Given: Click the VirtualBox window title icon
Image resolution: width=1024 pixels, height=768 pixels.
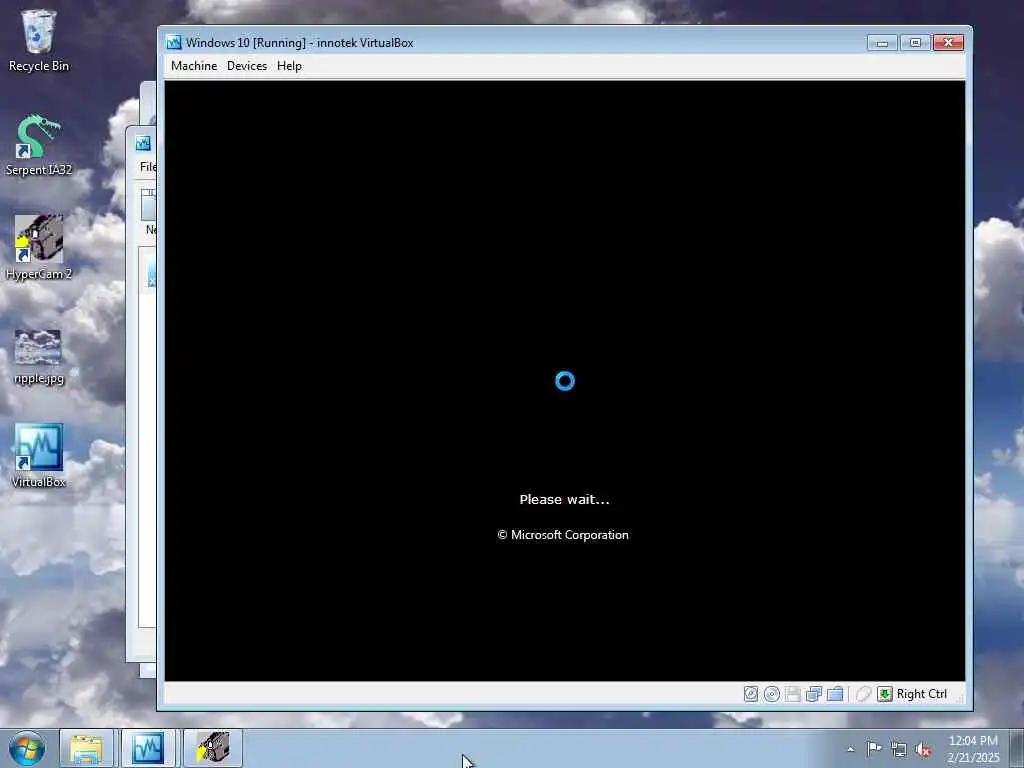Looking at the screenshot, I should pos(174,42).
